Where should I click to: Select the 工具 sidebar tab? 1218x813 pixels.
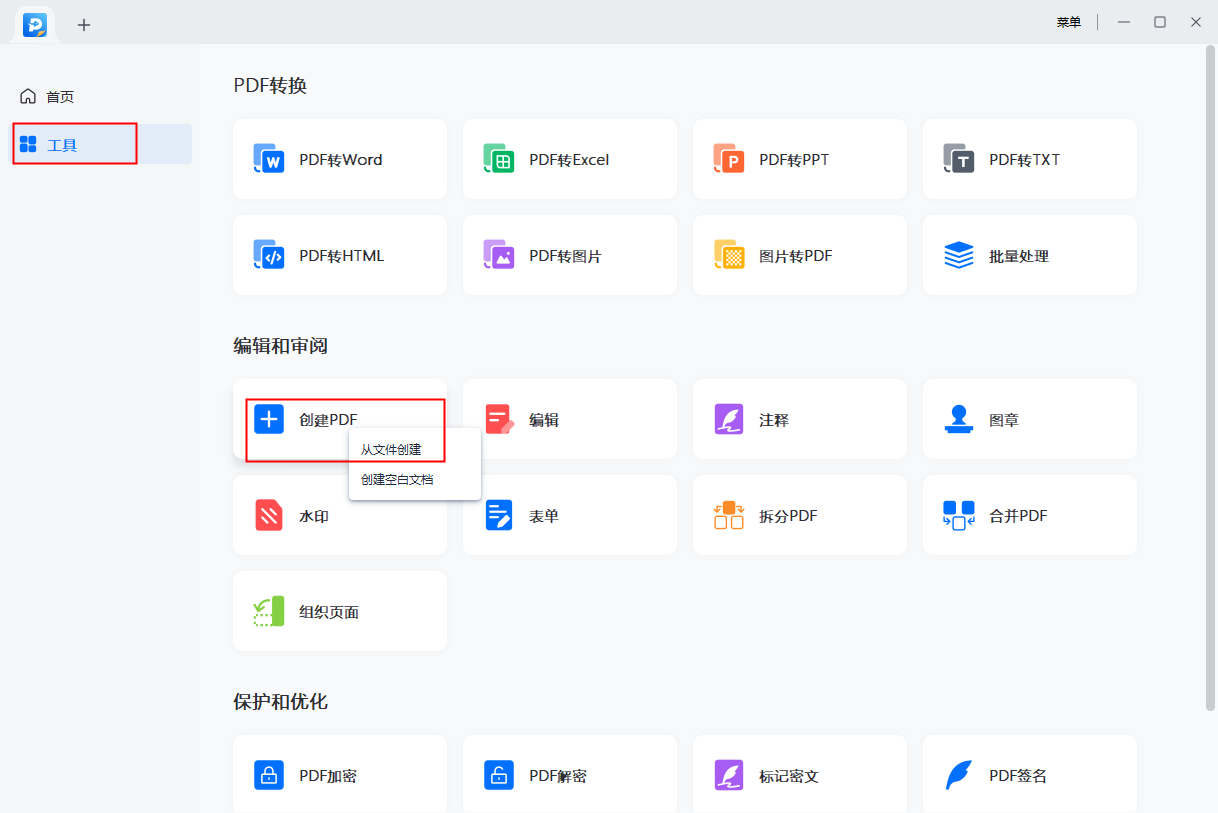click(x=62, y=145)
